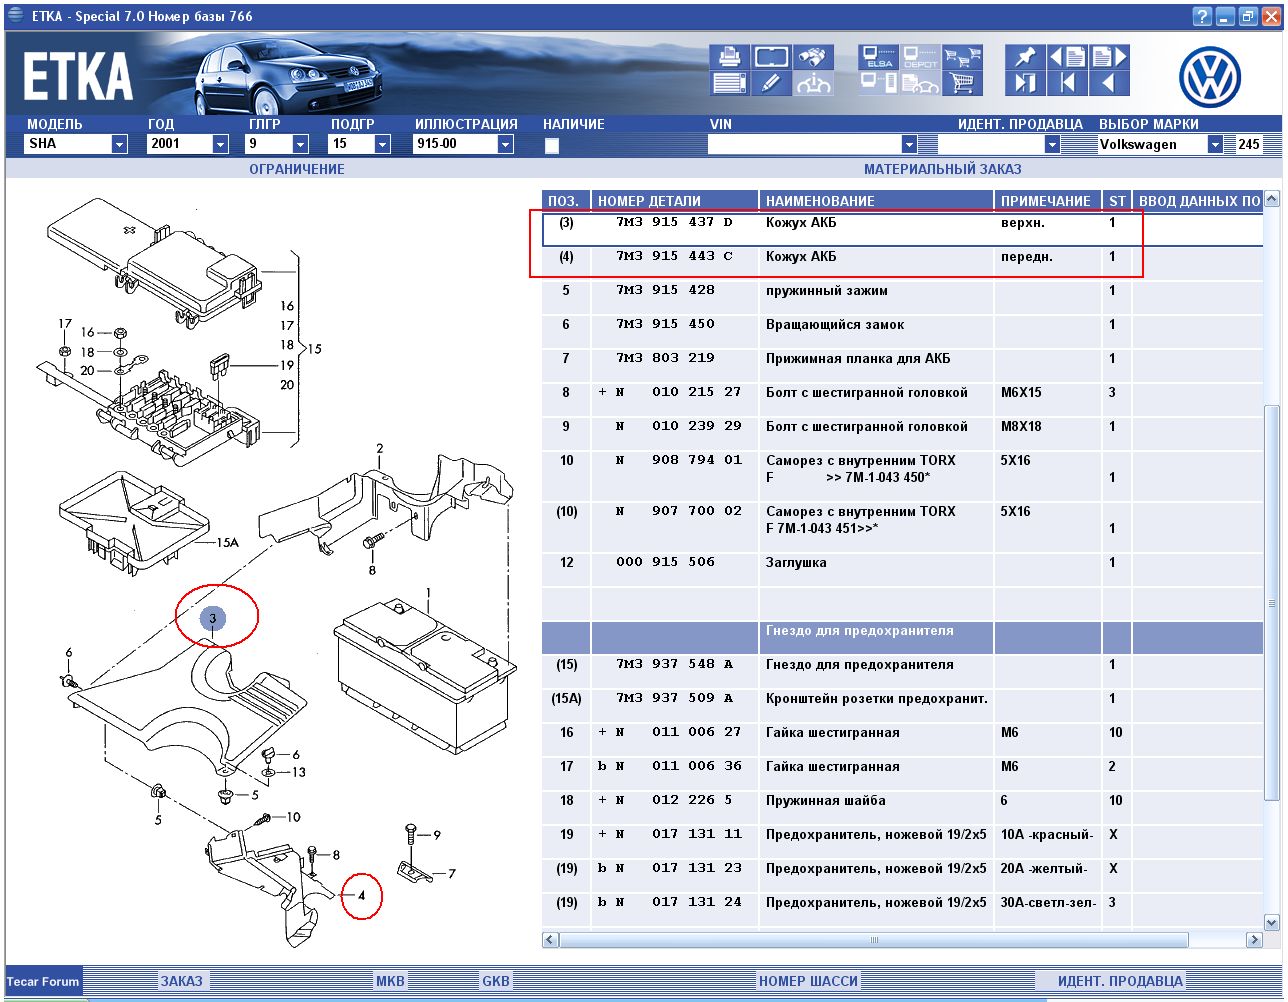Click the document with car icon
Screen dimensions: 1288x1002
coord(921,84)
